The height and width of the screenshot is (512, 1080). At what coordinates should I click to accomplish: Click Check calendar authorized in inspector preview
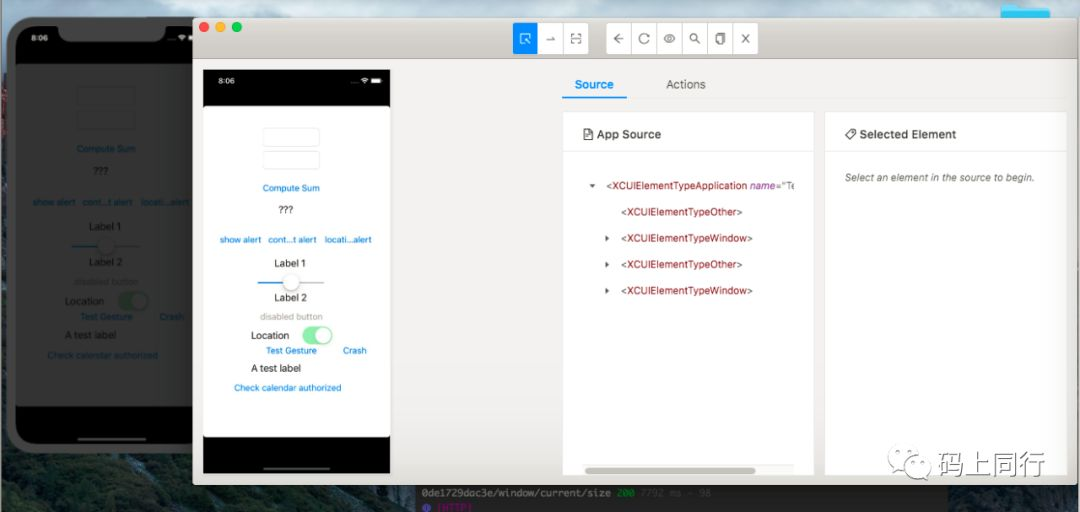(287, 388)
